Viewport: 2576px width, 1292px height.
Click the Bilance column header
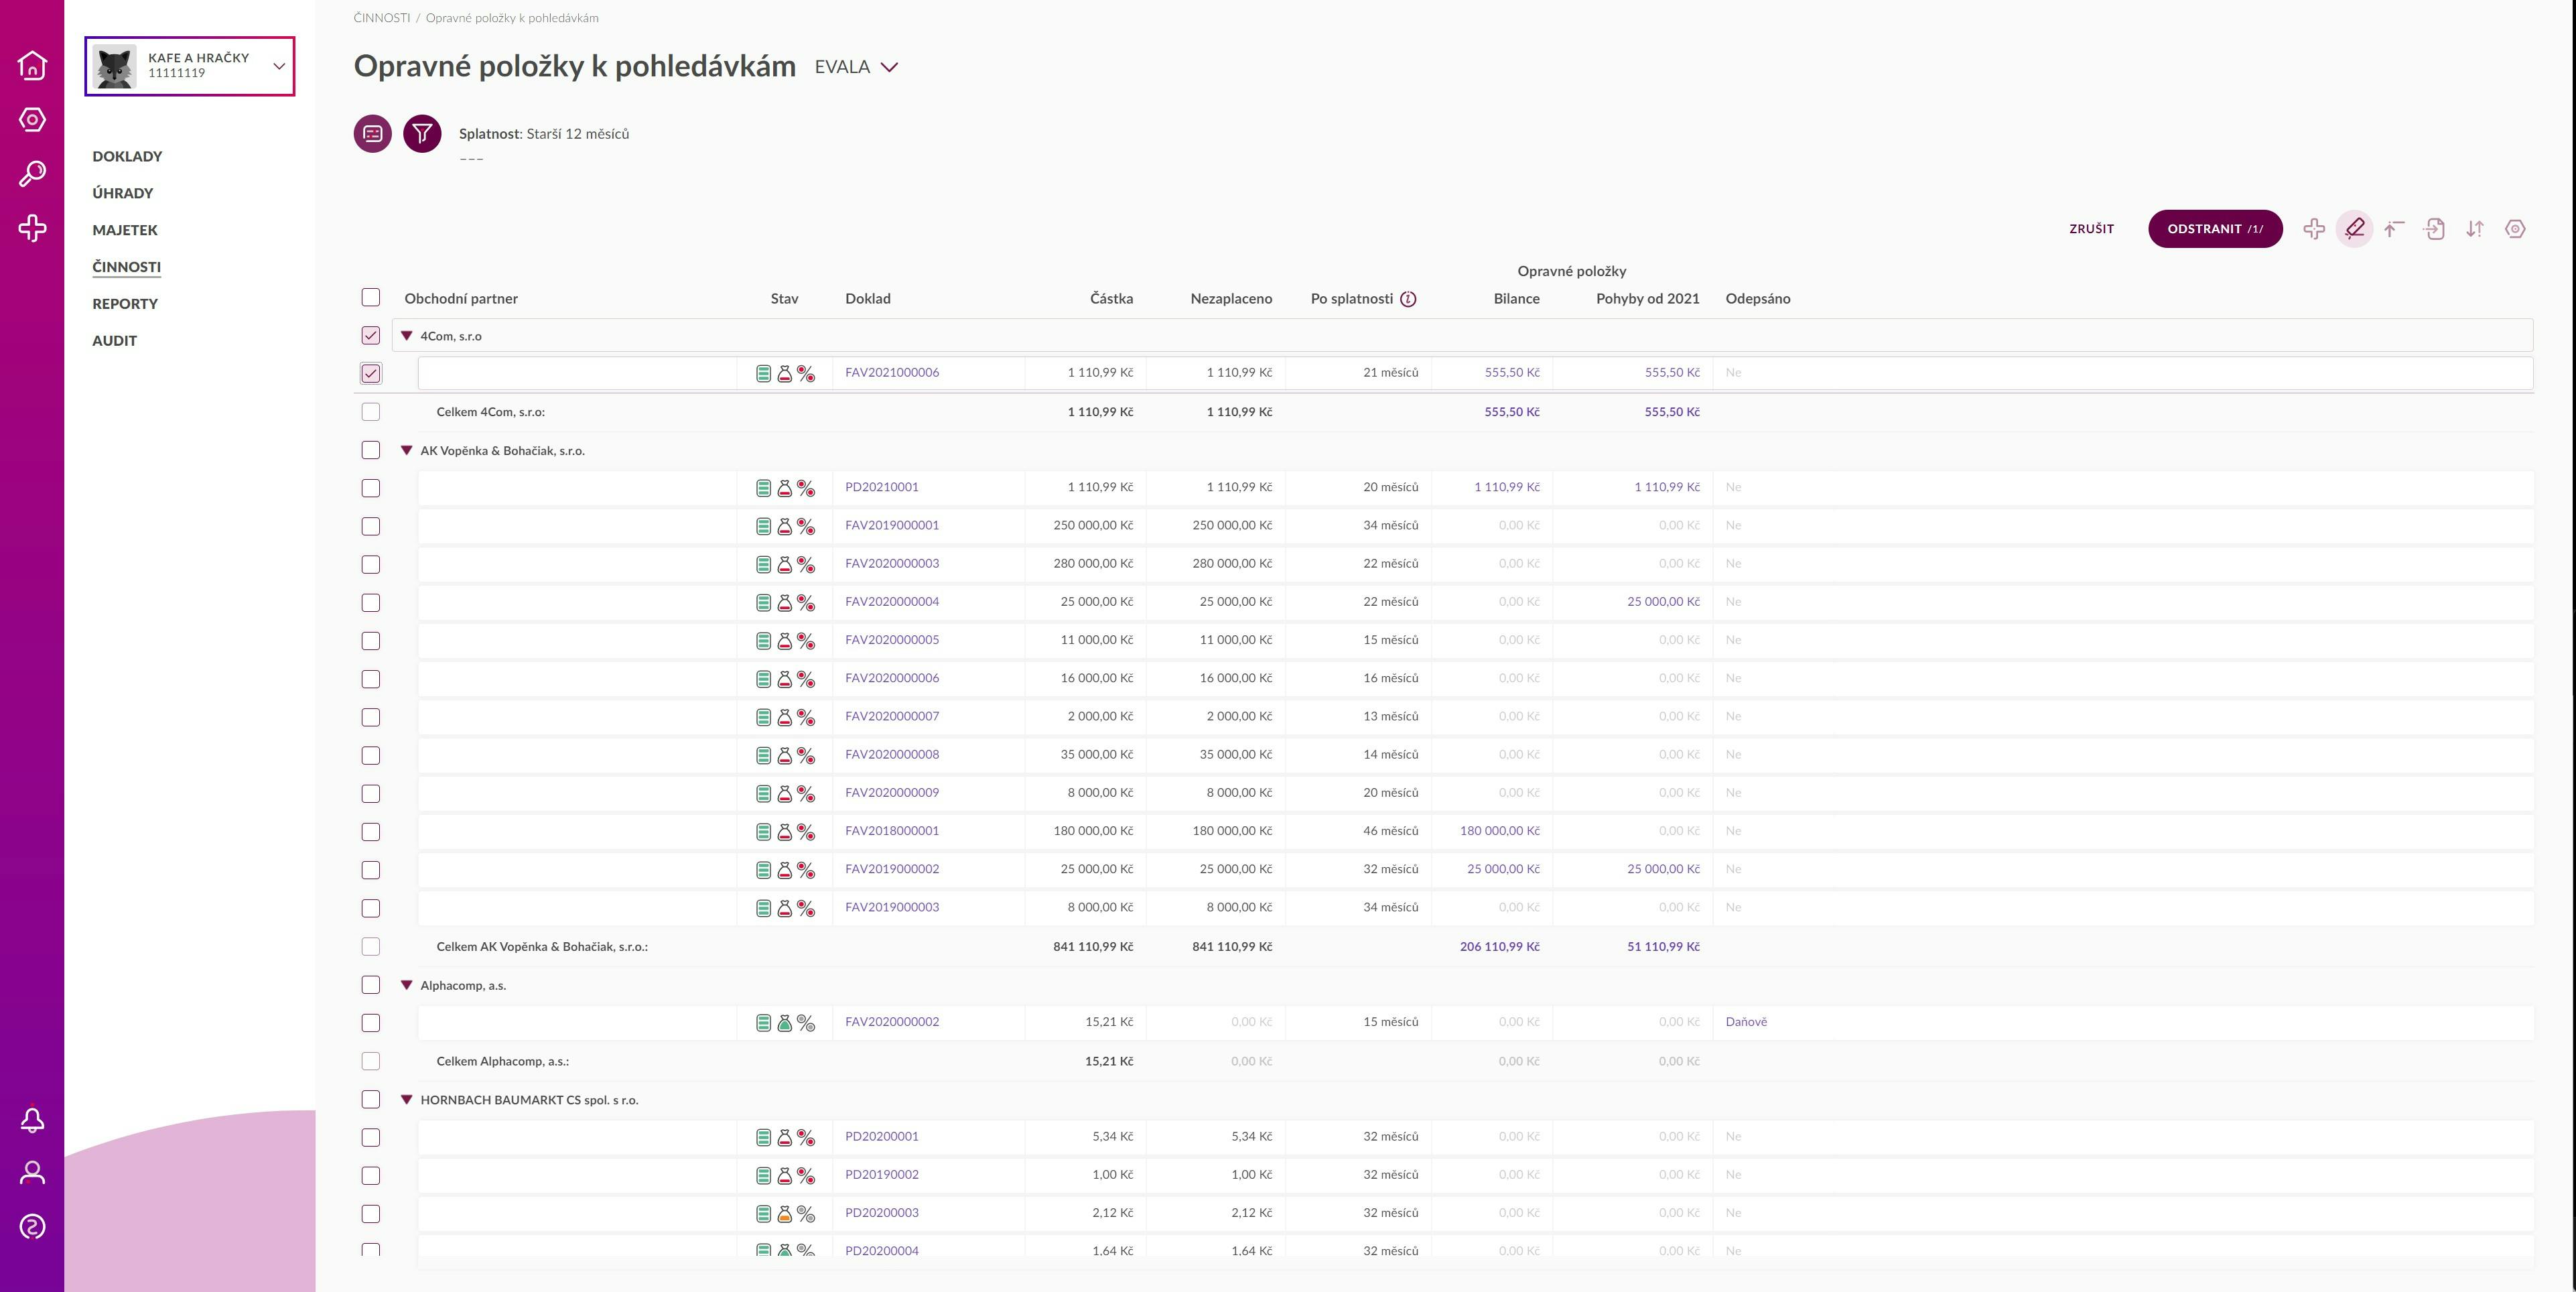coord(1516,299)
